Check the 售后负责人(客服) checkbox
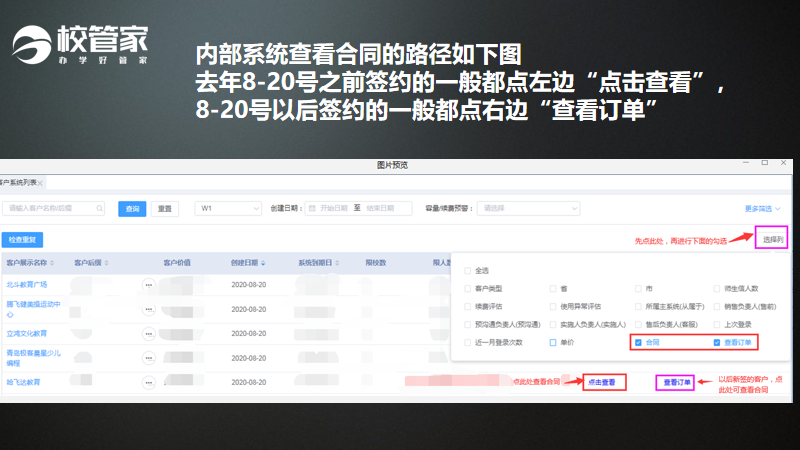 coord(638,324)
